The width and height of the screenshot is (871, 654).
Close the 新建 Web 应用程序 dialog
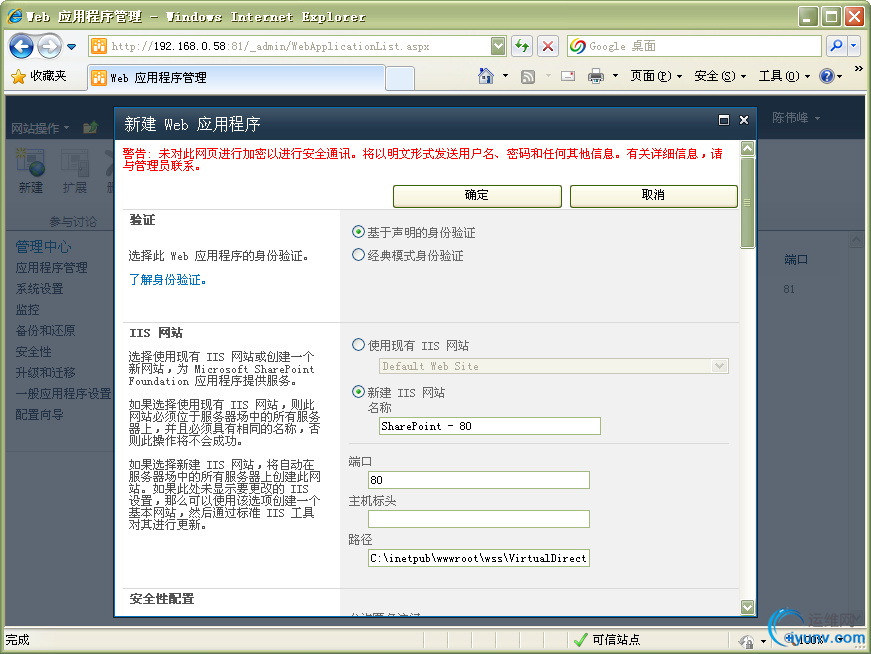click(744, 120)
